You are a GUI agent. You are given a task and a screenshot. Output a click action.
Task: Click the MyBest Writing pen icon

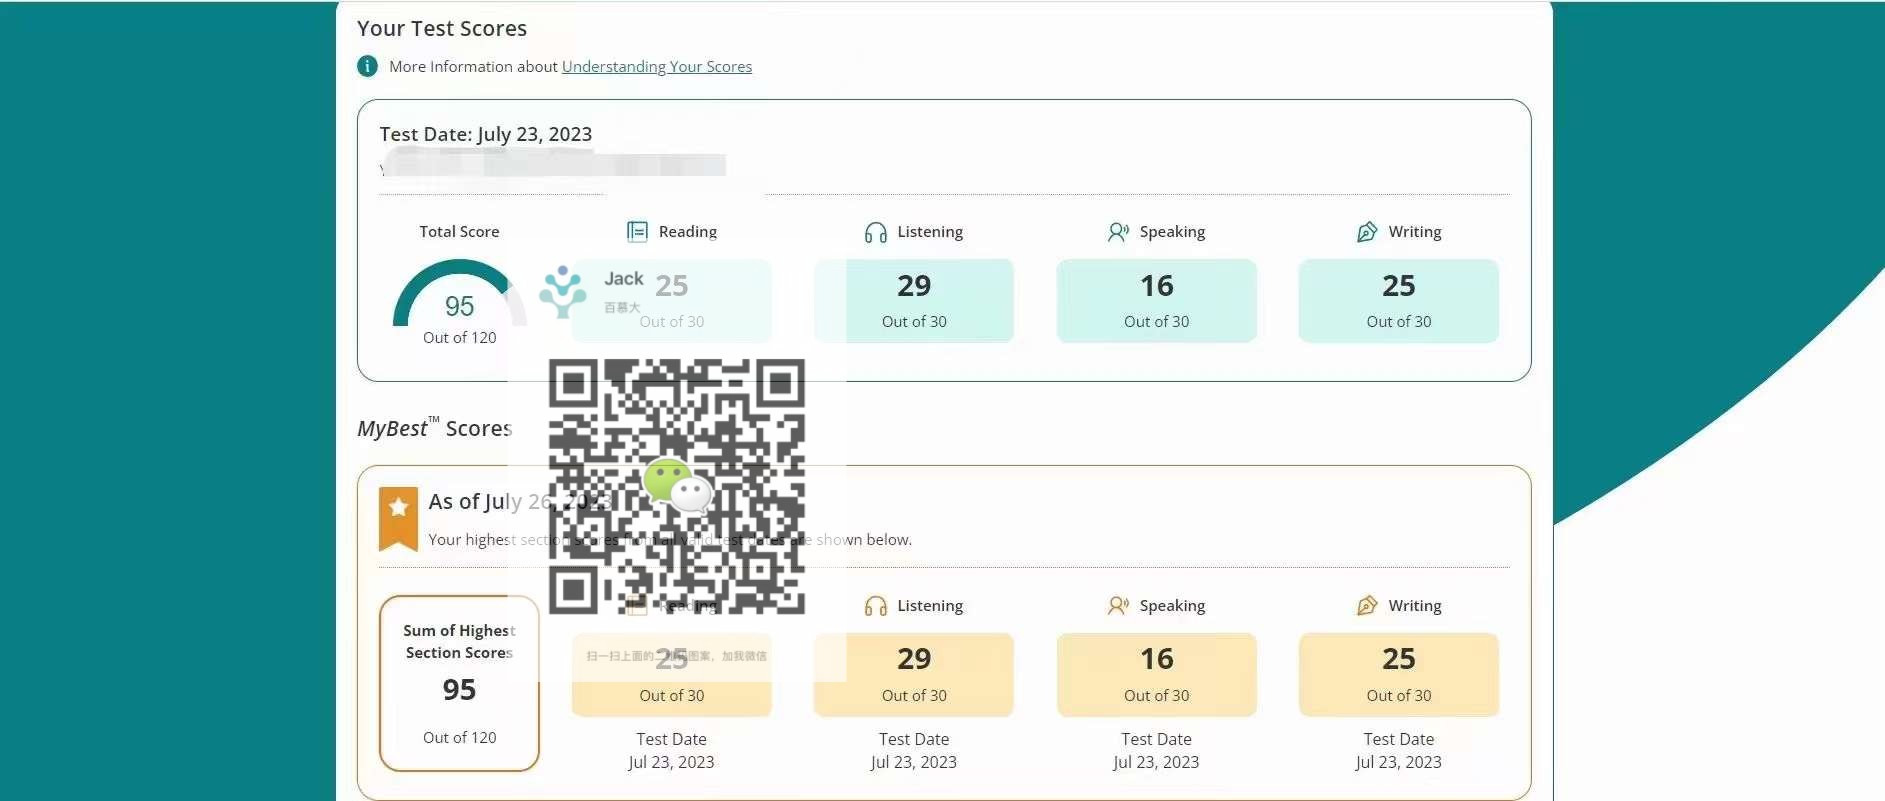(x=1366, y=606)
